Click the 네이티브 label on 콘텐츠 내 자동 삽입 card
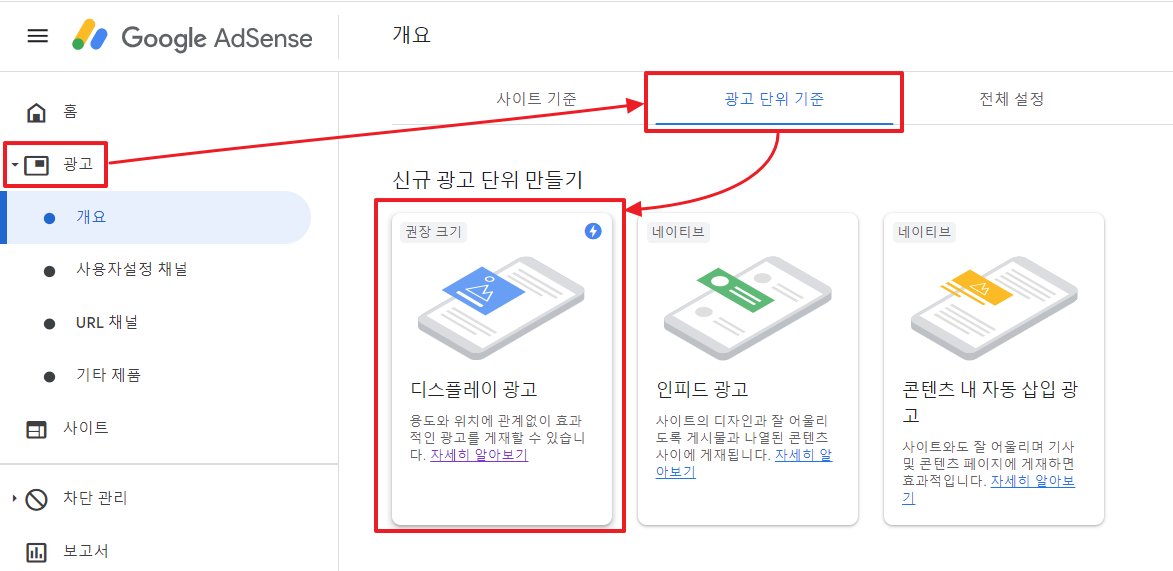This screenshot has width=1173, height=571. 925,232
